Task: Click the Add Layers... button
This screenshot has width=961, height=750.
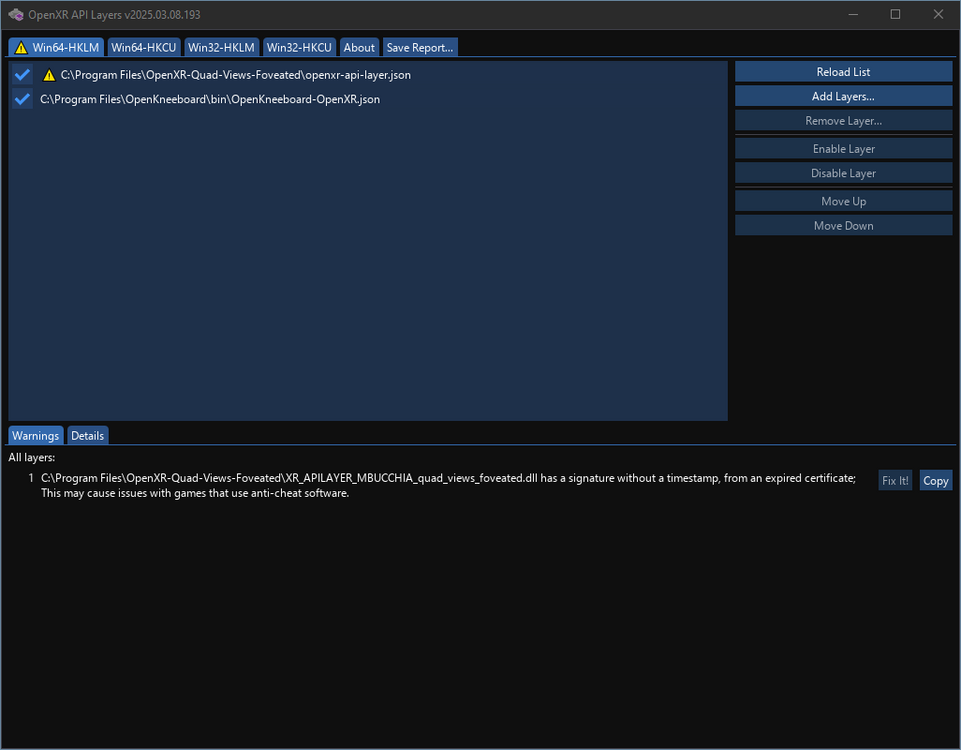Action: [x=843, y=96]
